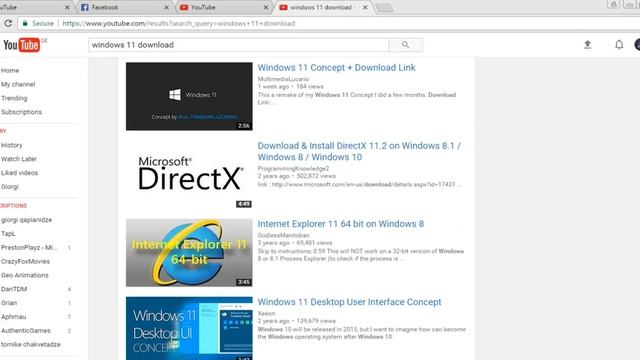The height and width of the screenshot is (360, 640).
Task: Click the browser address bar URL
Action: pyautogui.click(x=179, y=23)
